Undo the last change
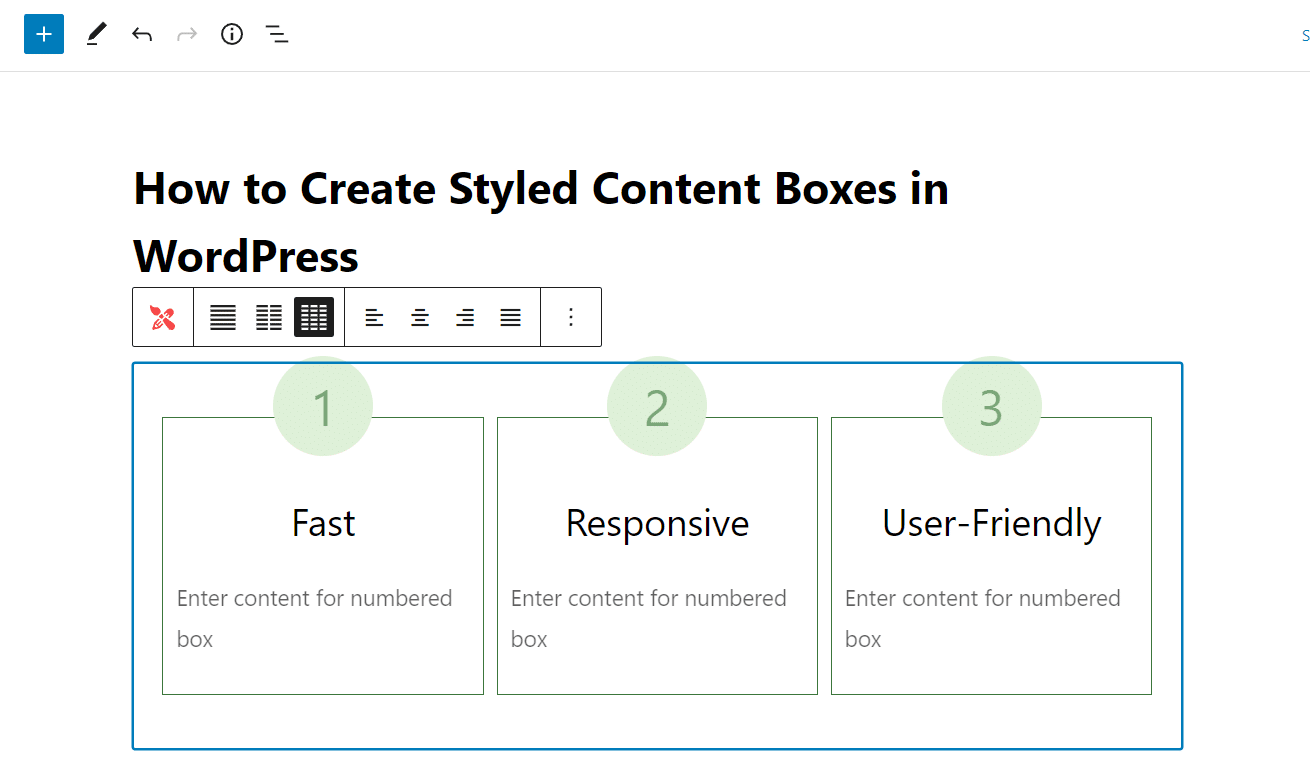The height and width of the screenshot is (782, 1310). pos(142,35)
